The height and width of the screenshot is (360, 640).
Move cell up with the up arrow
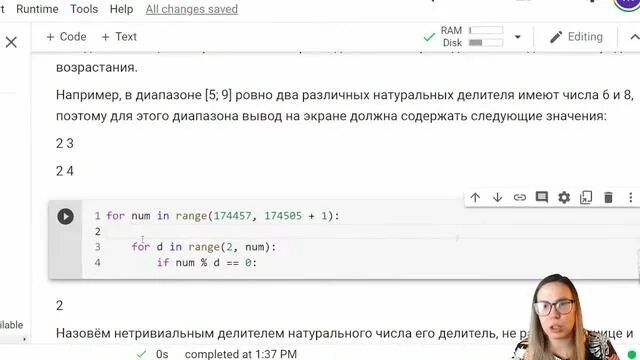click(475, 198)
